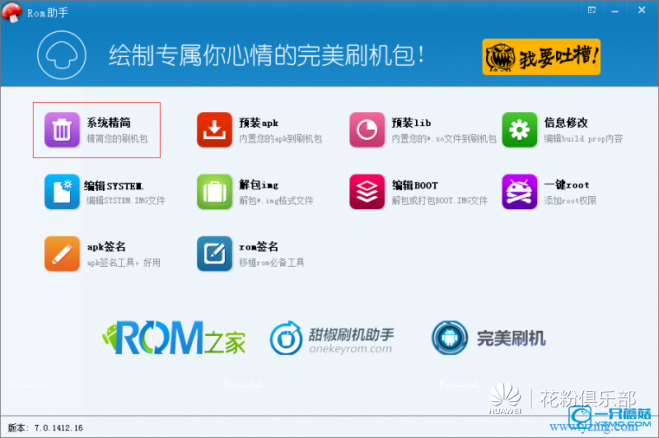Viewport: 659px width, 438px height.
Task: Close the Rom助手 window
Action: 641,10
